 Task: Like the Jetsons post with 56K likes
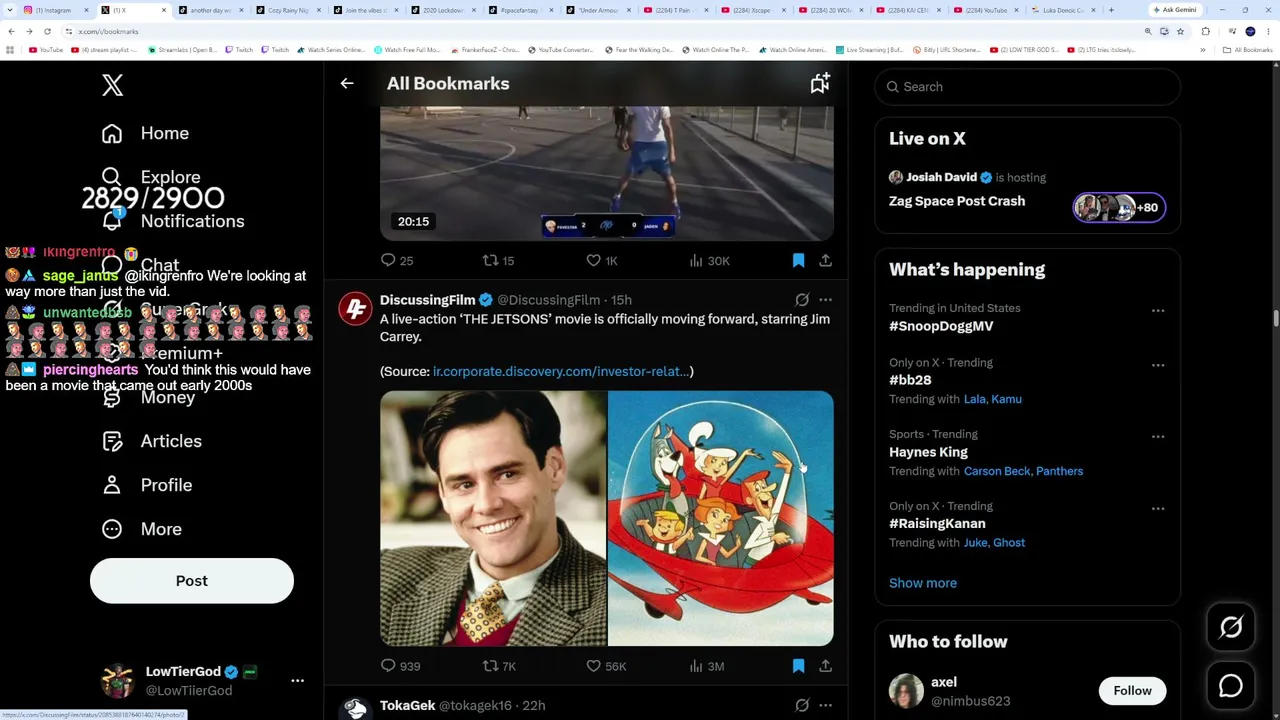click(x=606, y=666)
